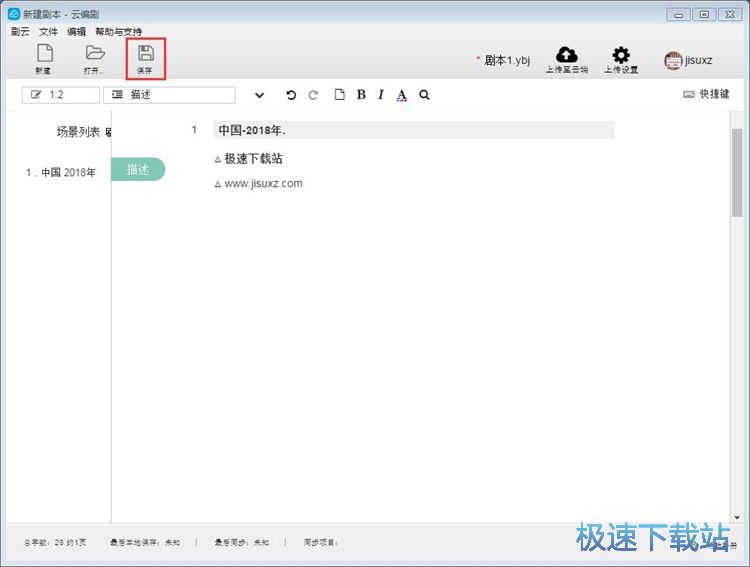Toggle italic formatting

381,95
